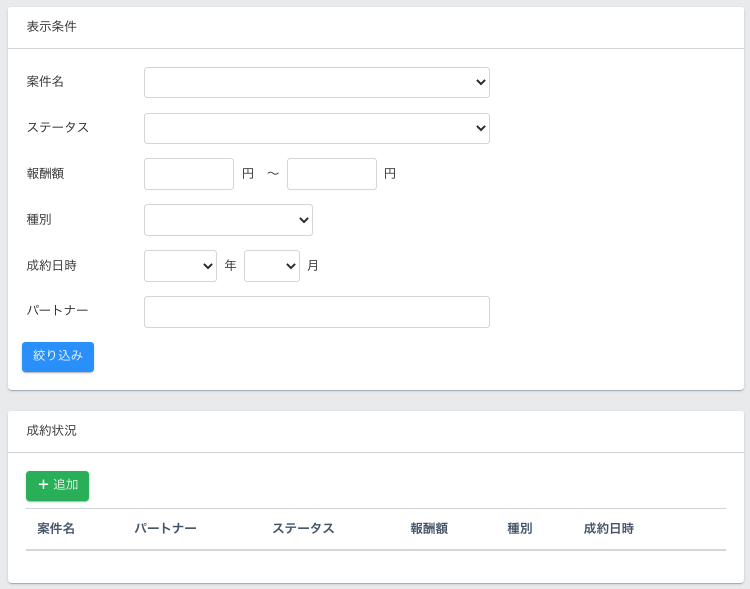Click the パートナー table column header
This screenshot has width=750, height=589.
[165, 528]
